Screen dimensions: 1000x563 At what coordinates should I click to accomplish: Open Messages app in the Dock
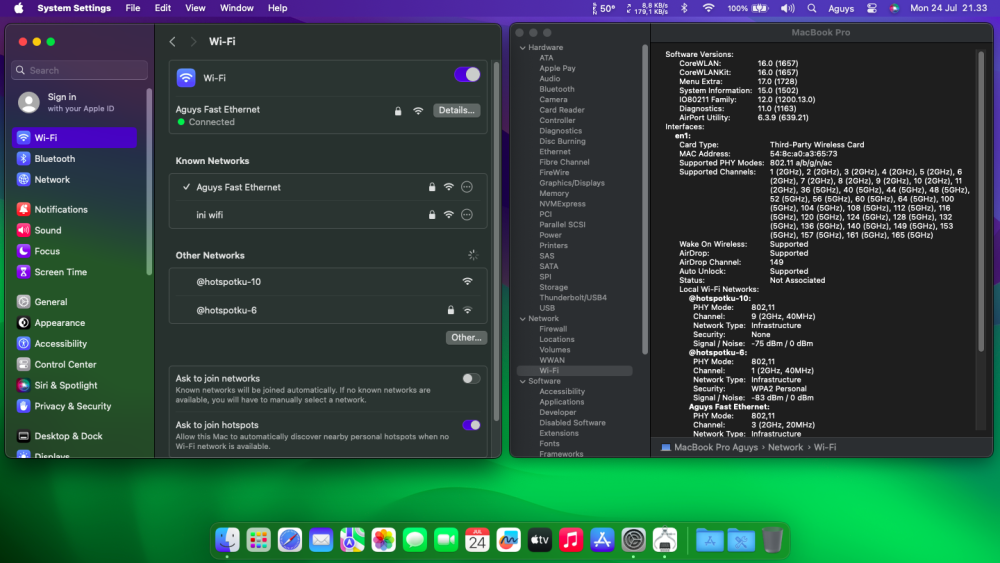(415, 540)
